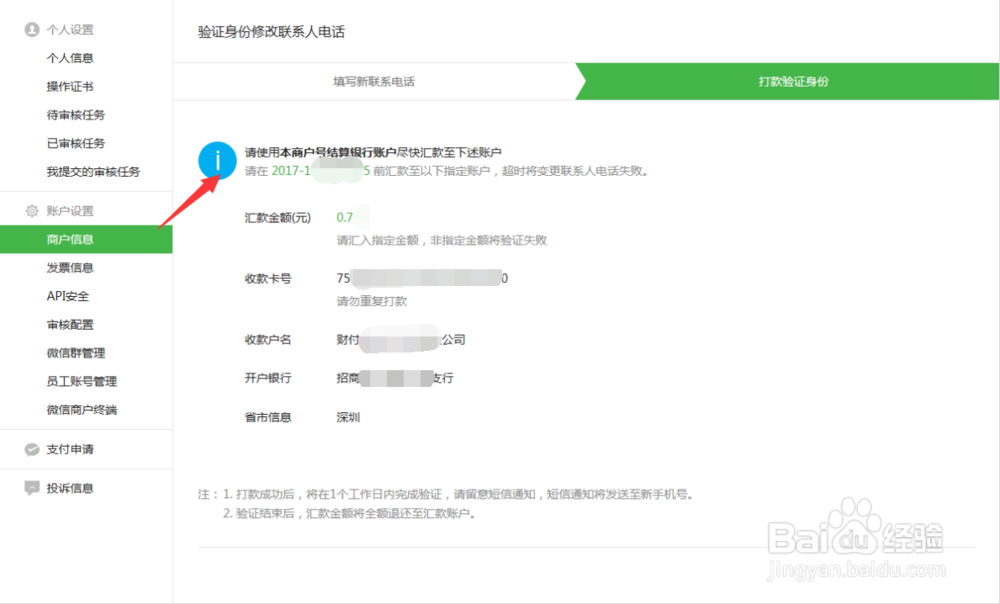This screenshot has width=1000, height=604.
Task: Select 我提交的审核任务 in the sidebar
Action: click(x=89, y=171)
